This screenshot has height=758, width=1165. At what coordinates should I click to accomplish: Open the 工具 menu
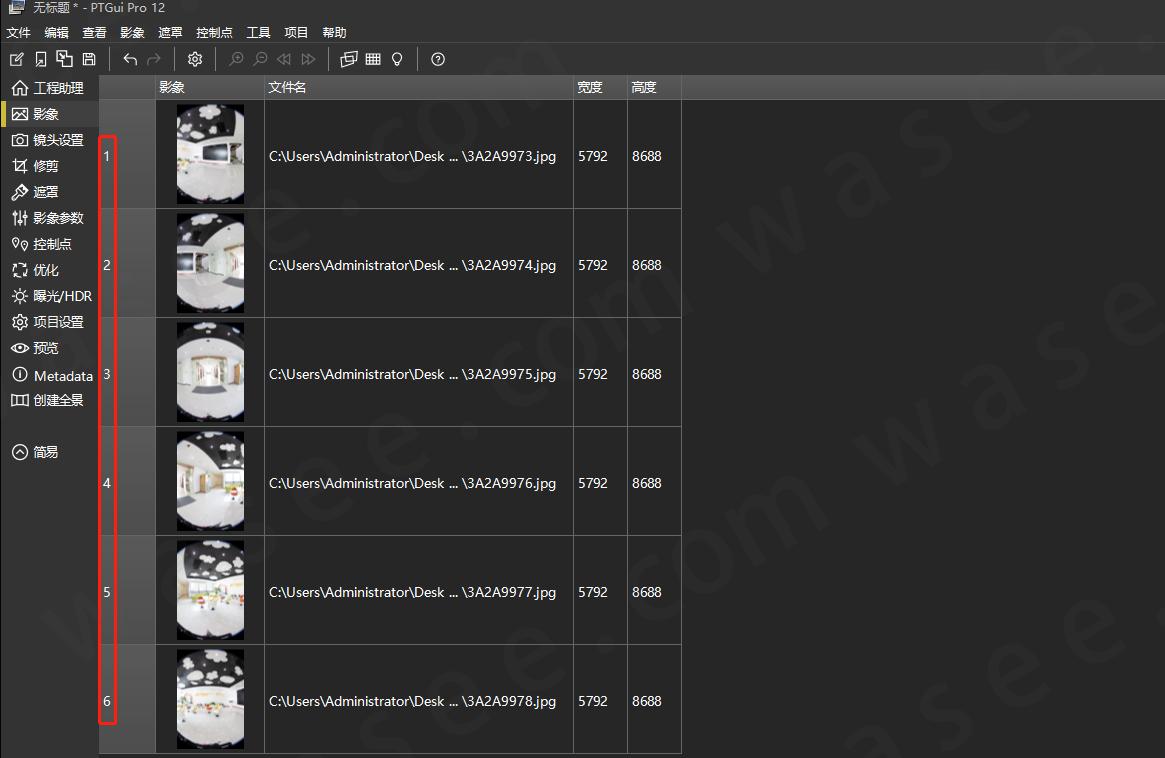pos(259,33)
